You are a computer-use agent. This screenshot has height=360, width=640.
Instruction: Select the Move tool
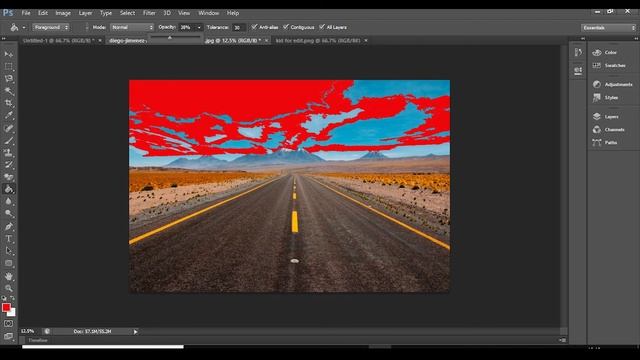(9, 54)
